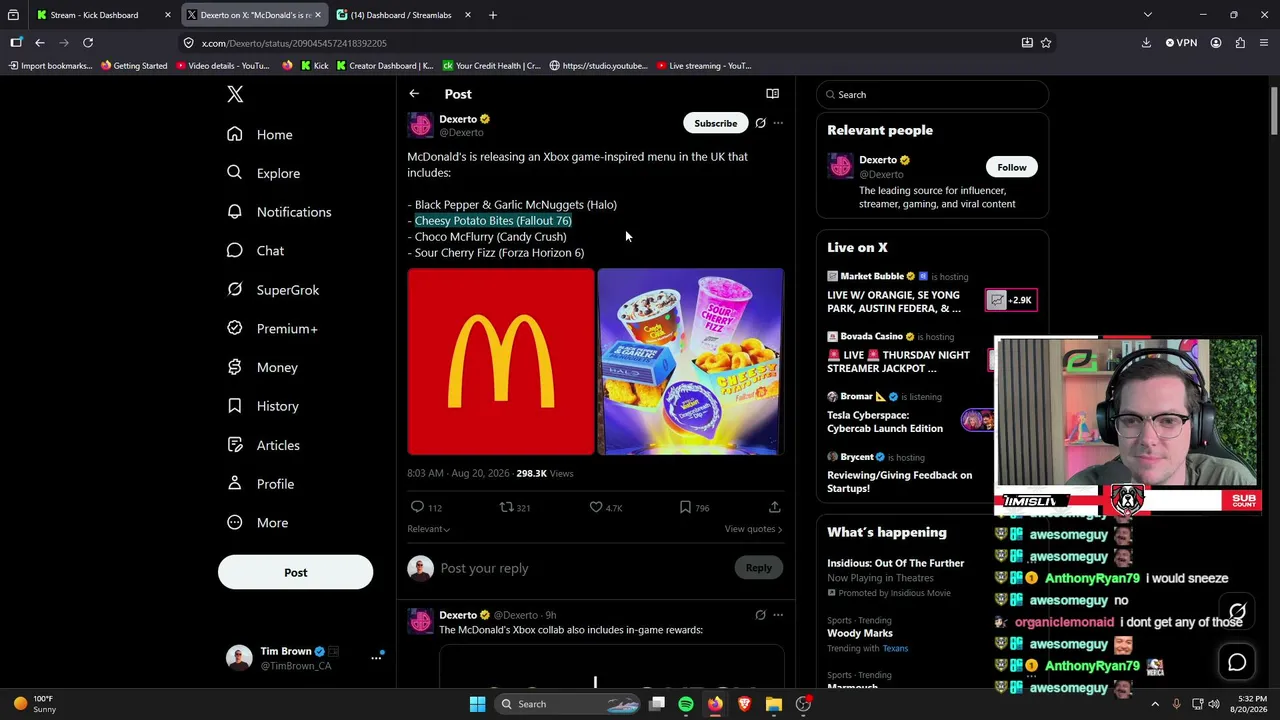
Task: Open File Explorer from the taskbar
Action: coord(773,704)
